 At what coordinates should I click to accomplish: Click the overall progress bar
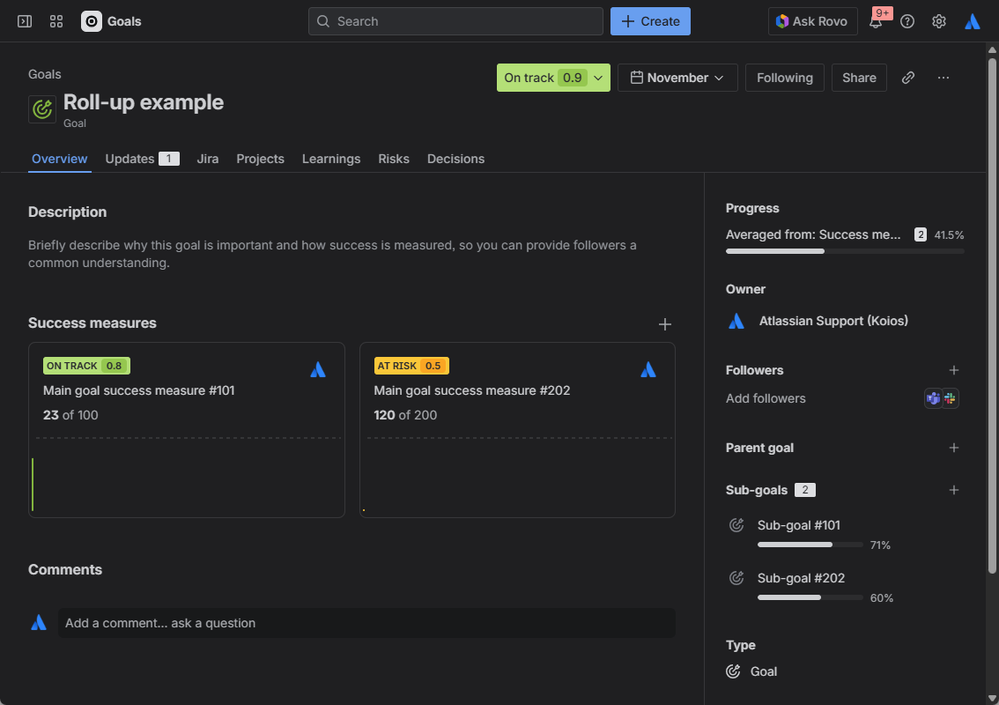point(844,252)
